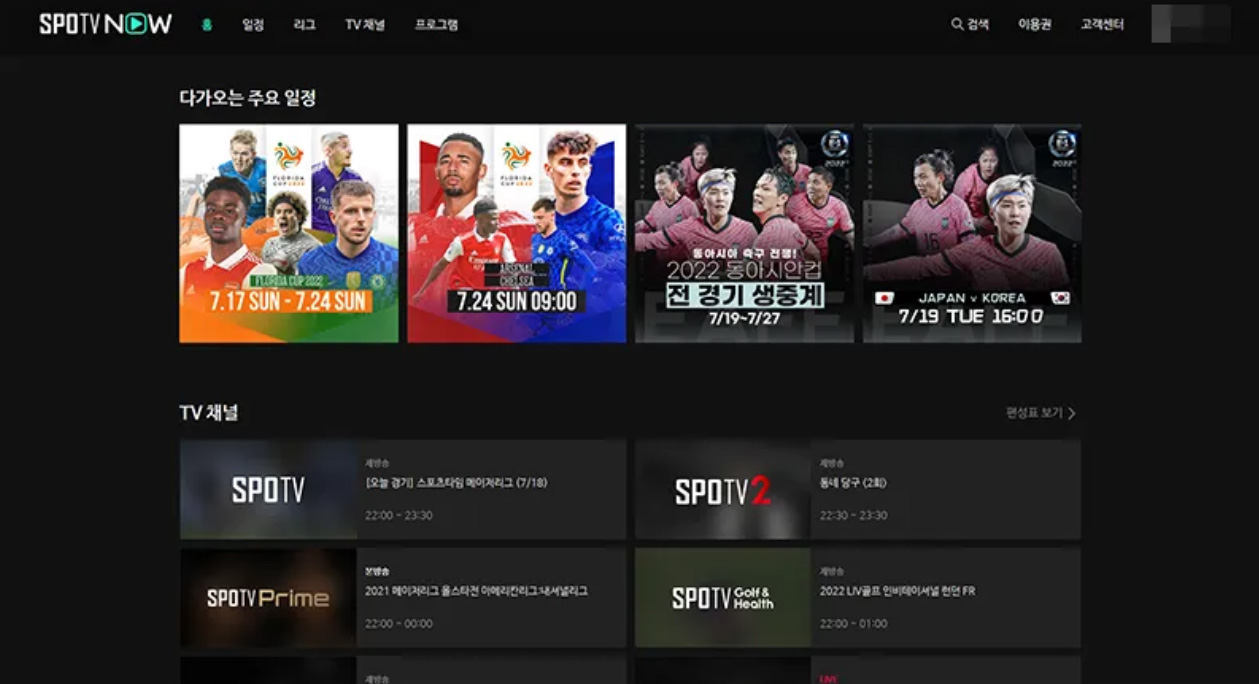The width and height of the screenshot is (1259, 684).
Task: Open Japan v Korea 7/19 banner
Action: [x=972, y=233]
